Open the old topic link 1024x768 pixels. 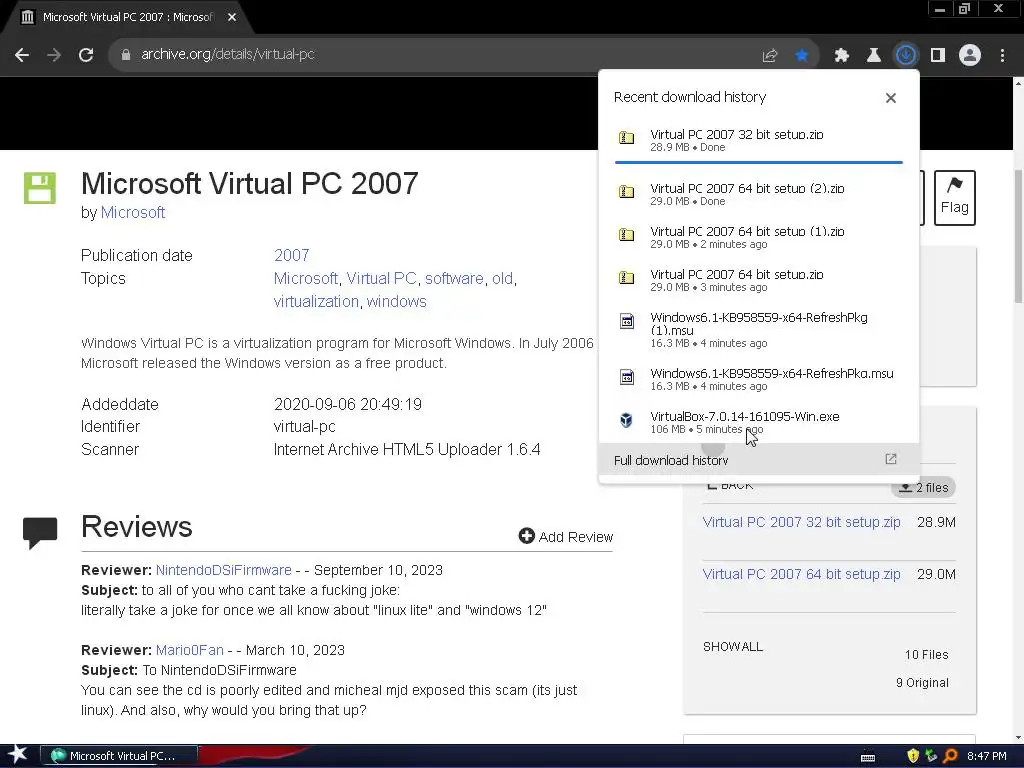click(502, 279)
